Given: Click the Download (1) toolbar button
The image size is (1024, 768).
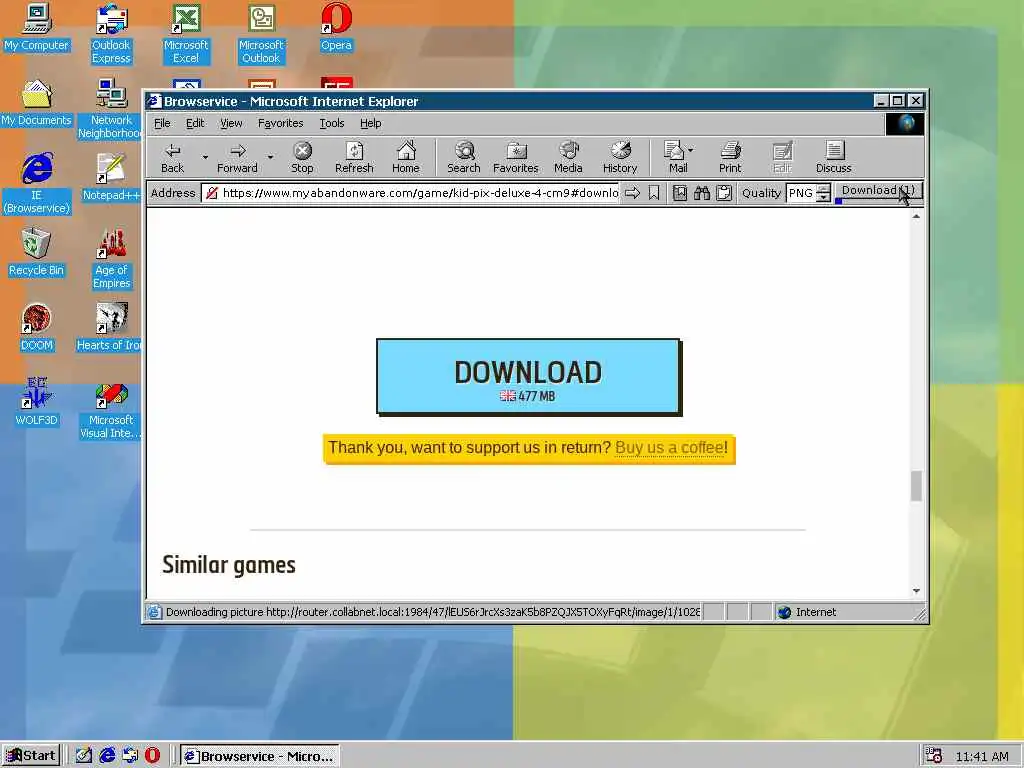Looking at the screenshot, I should (x=879, y=191).
